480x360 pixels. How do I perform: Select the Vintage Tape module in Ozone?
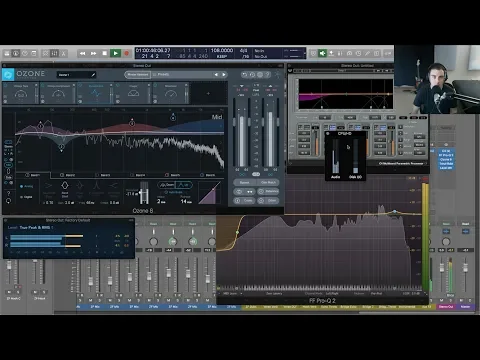pyautogui.click(x=21, y=94)
